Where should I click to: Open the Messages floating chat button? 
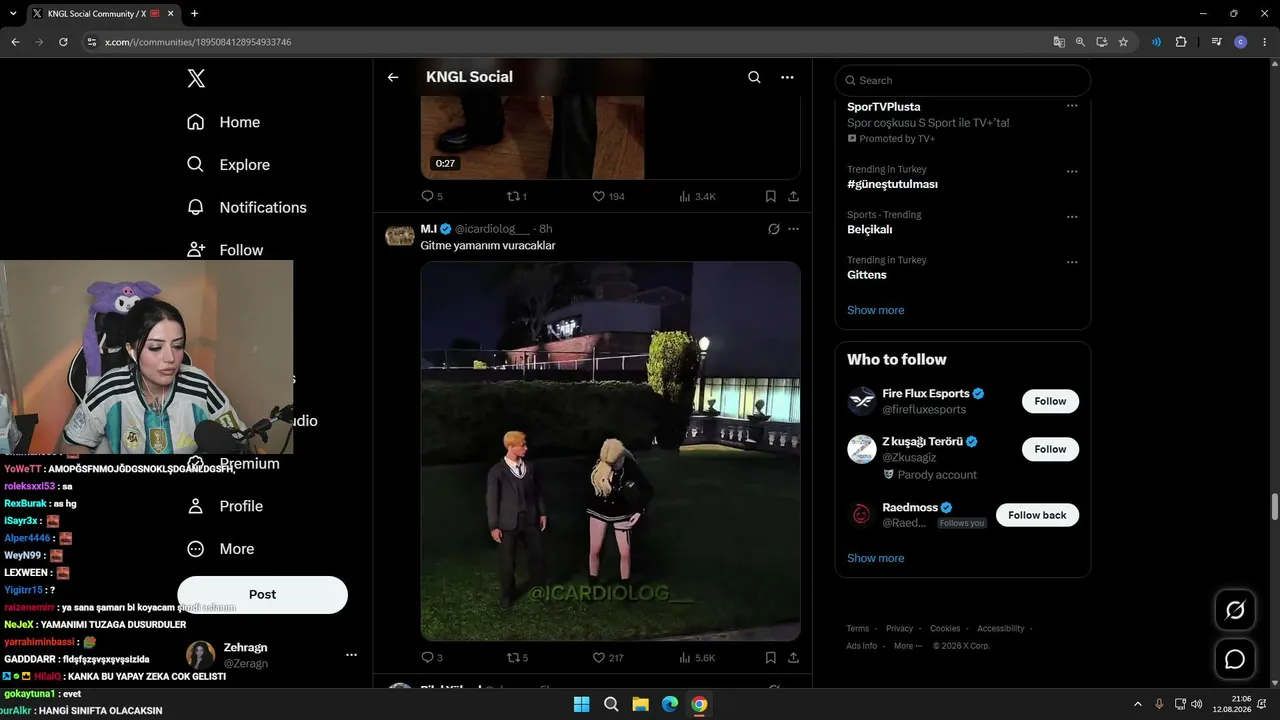tap(1235, 659)
